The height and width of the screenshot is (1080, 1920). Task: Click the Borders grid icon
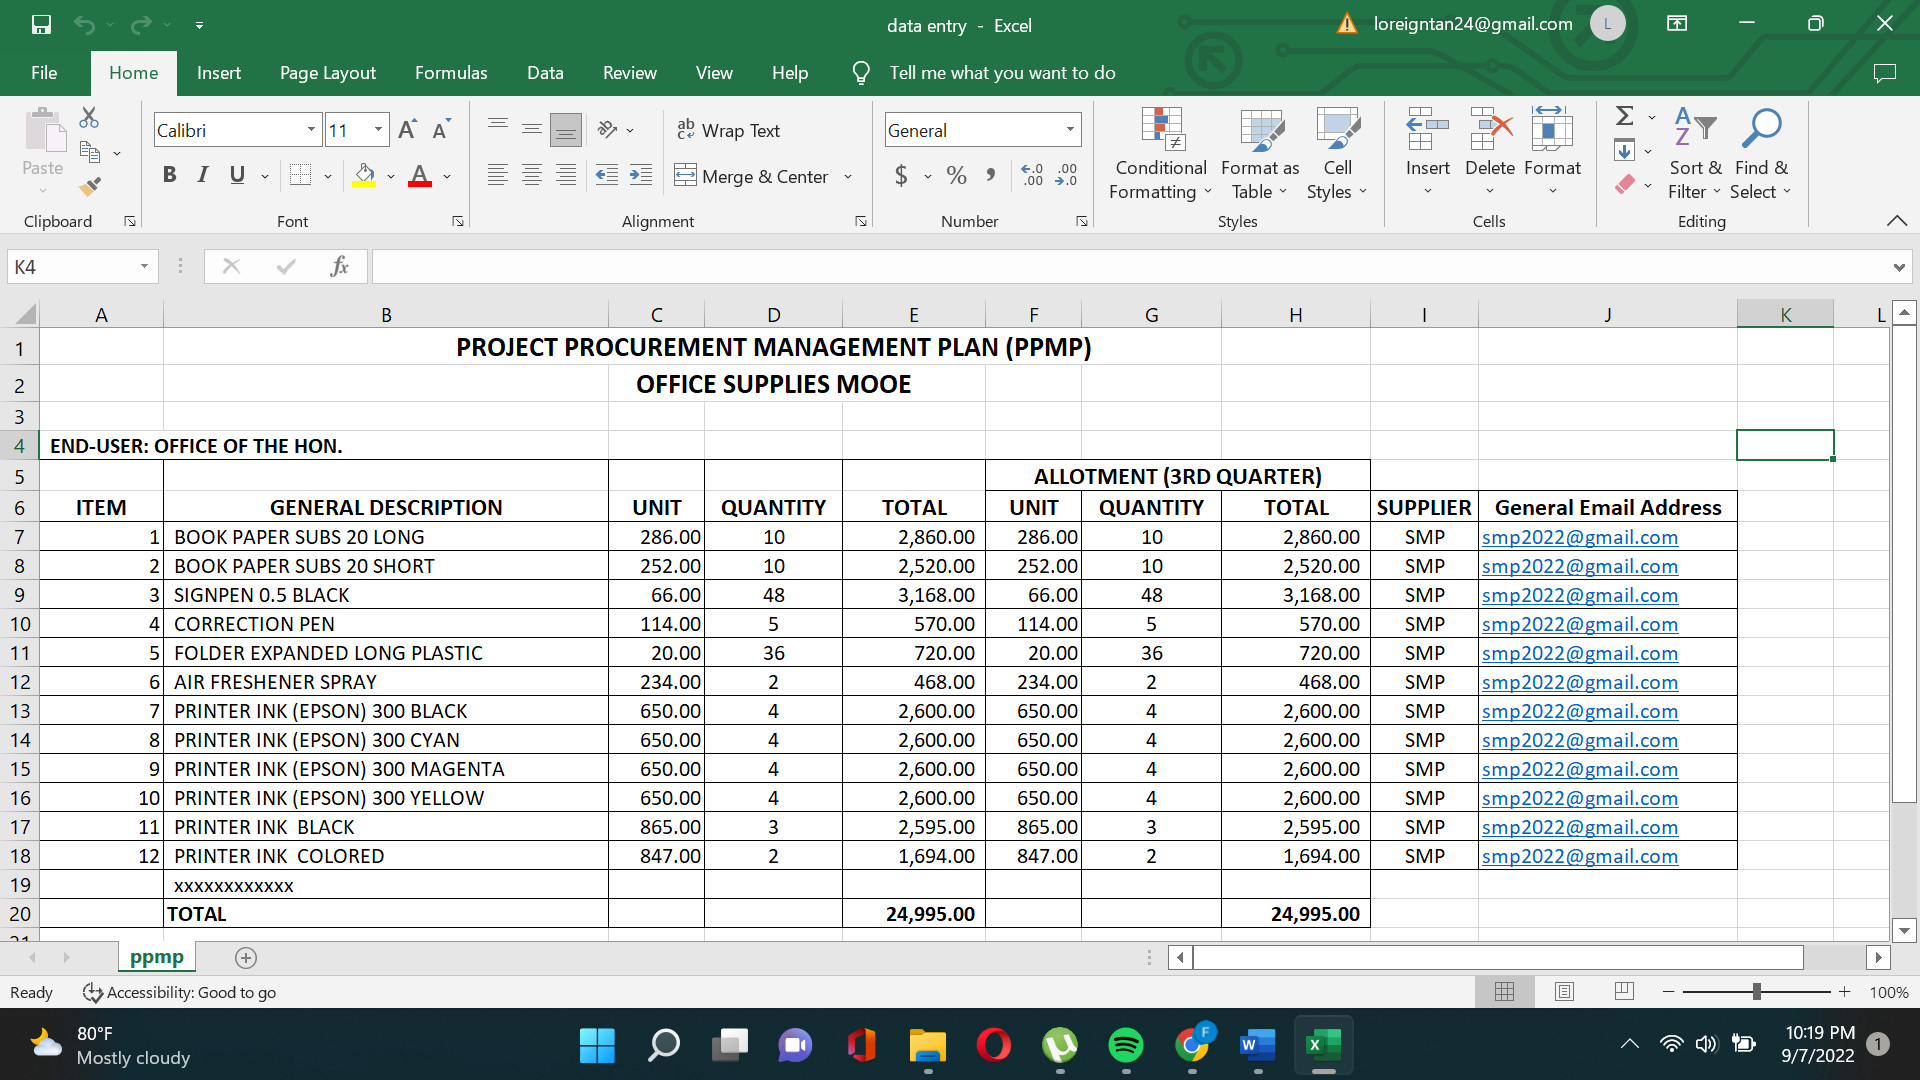coord(300,176)
